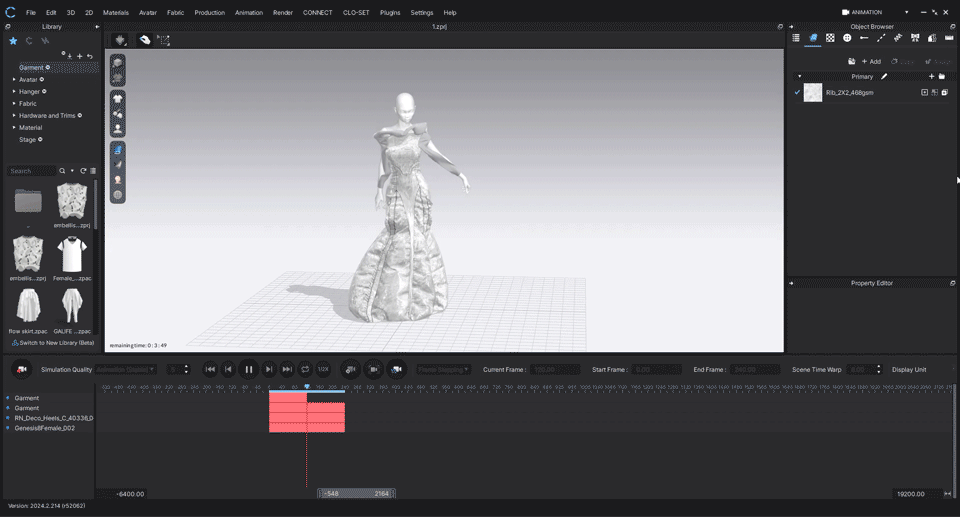This screenshot has width=960, height=517.
Task: Toggle the Genesis8Female_002 track marker
Action: 8,428
